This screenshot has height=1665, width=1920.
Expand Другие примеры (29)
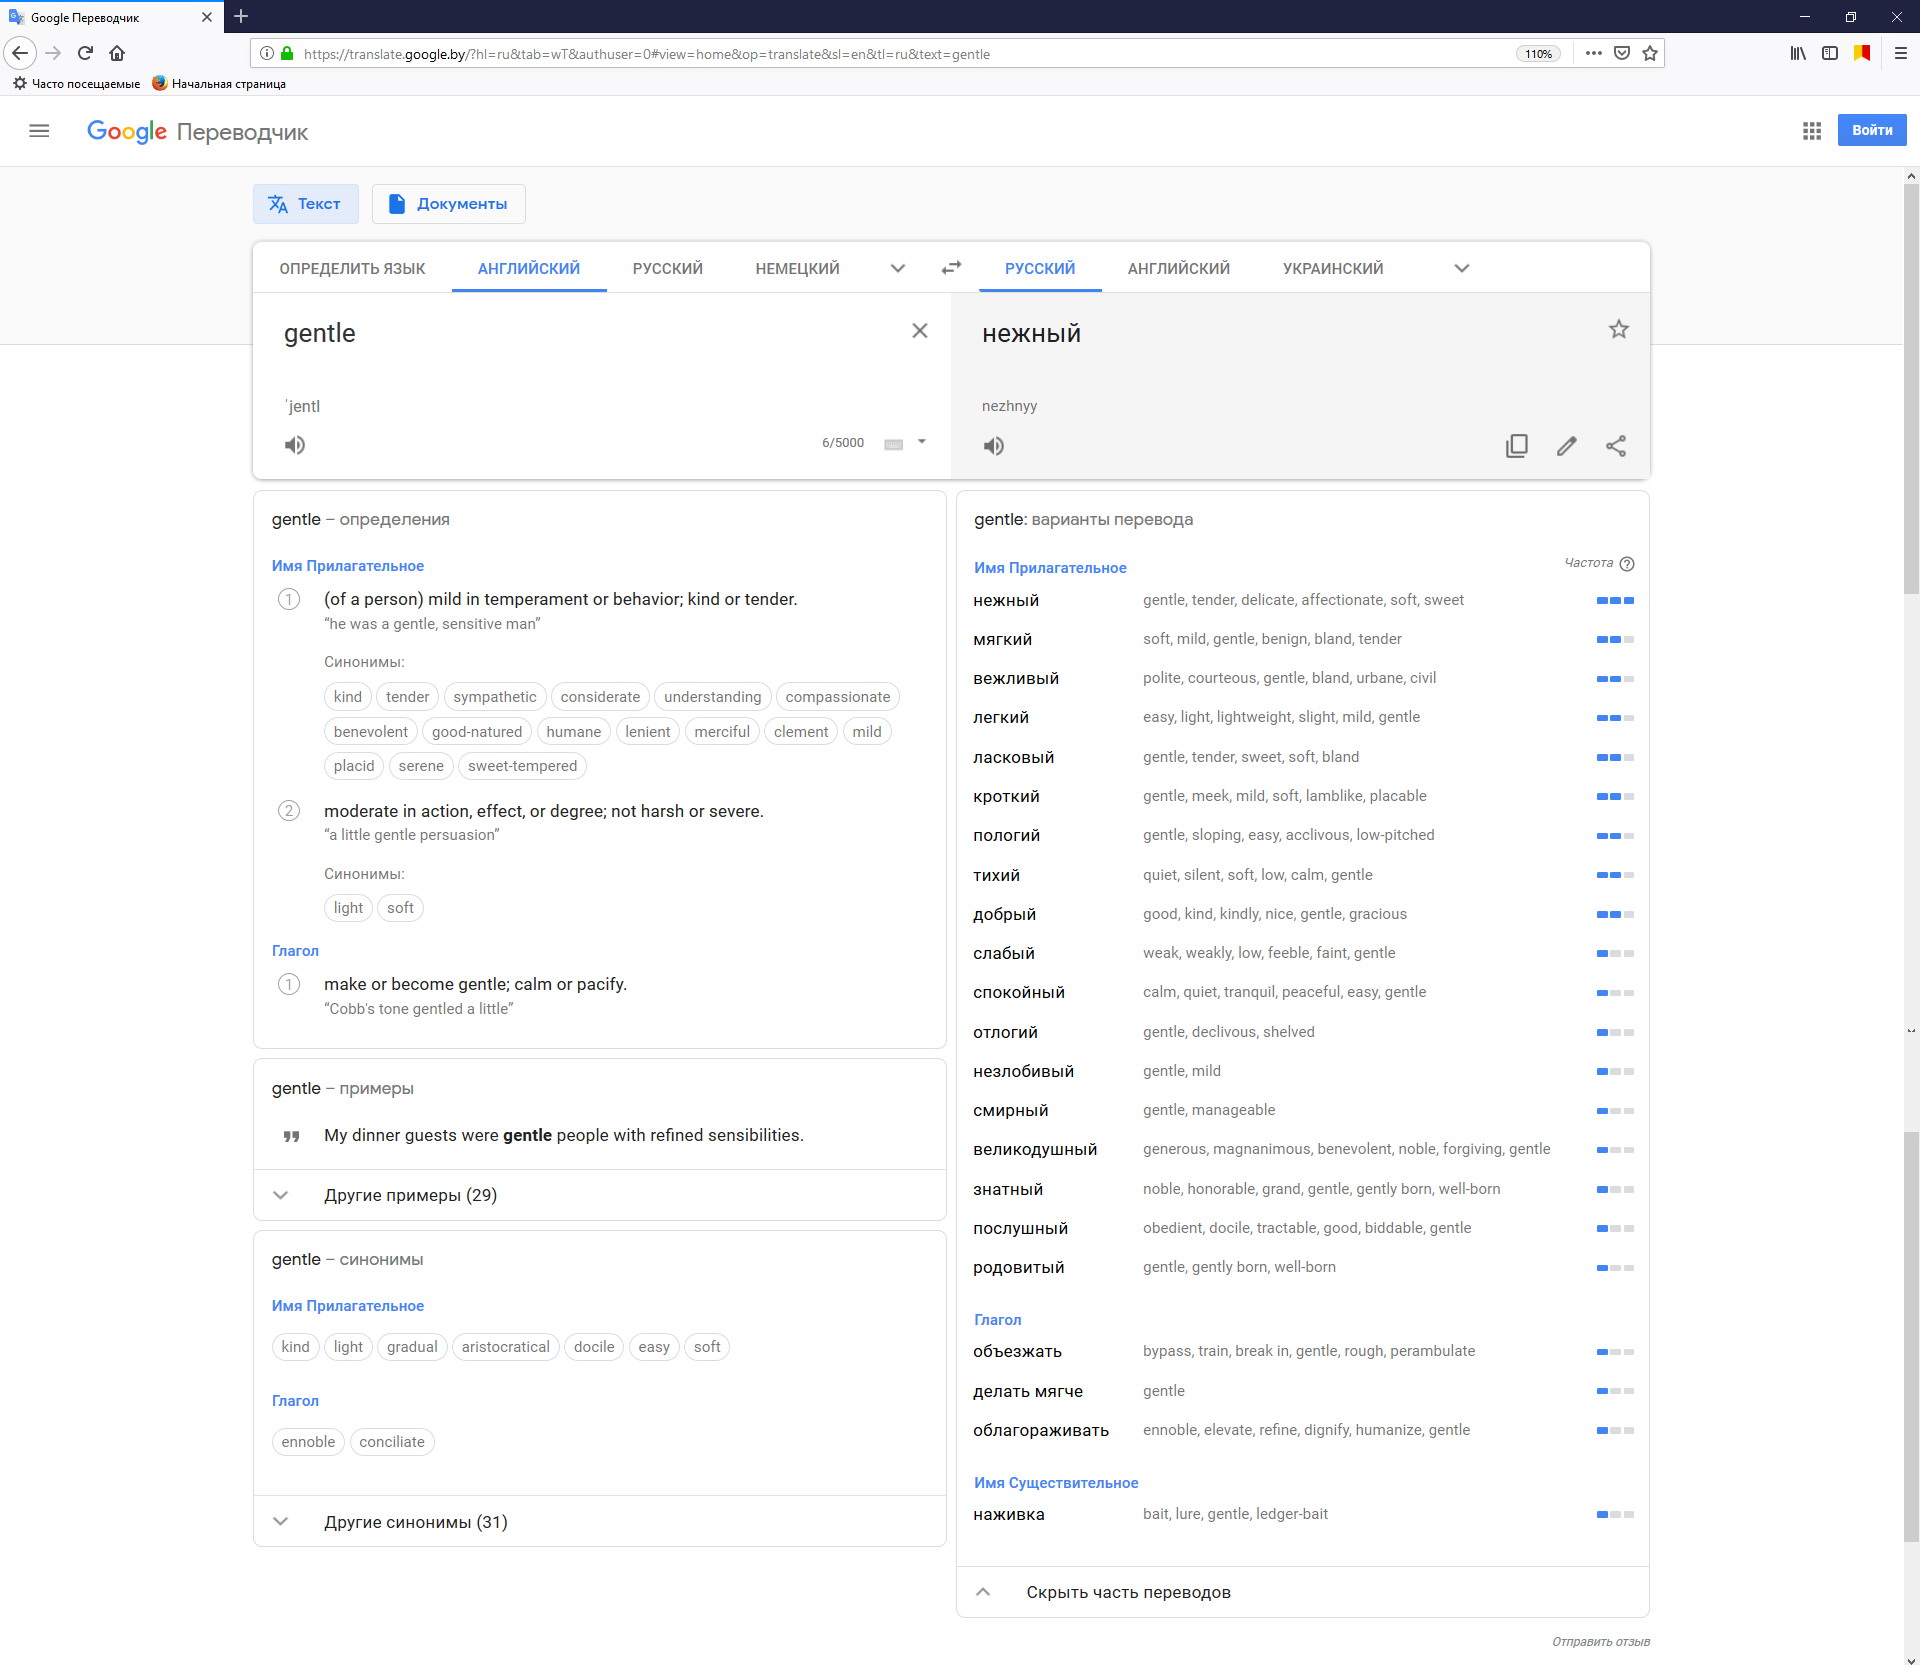coord(410,1195)
